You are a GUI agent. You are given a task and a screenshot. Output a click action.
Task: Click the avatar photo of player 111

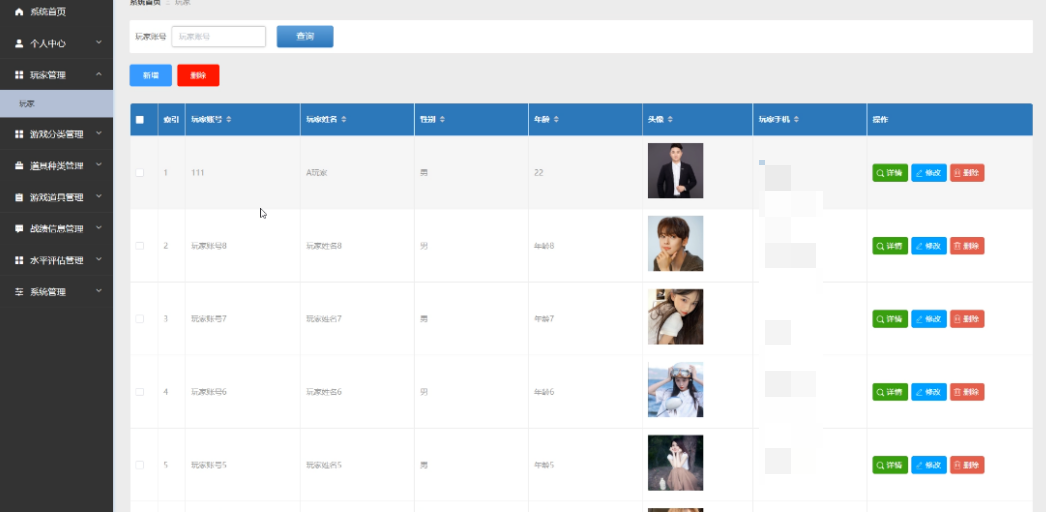pos(675,171)
